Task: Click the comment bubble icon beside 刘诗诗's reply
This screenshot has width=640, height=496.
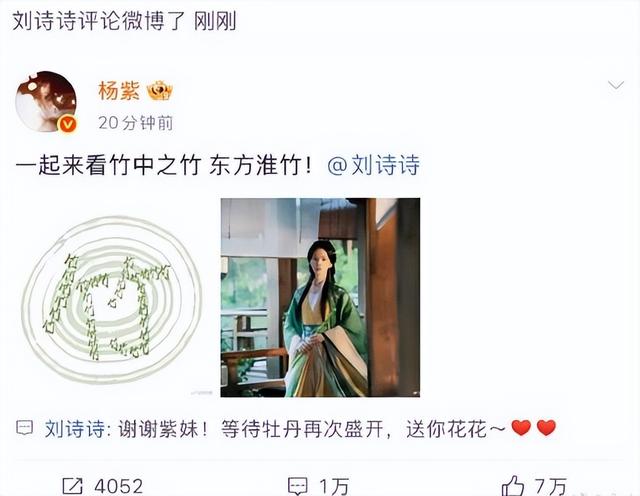Action: pos(24,428)
